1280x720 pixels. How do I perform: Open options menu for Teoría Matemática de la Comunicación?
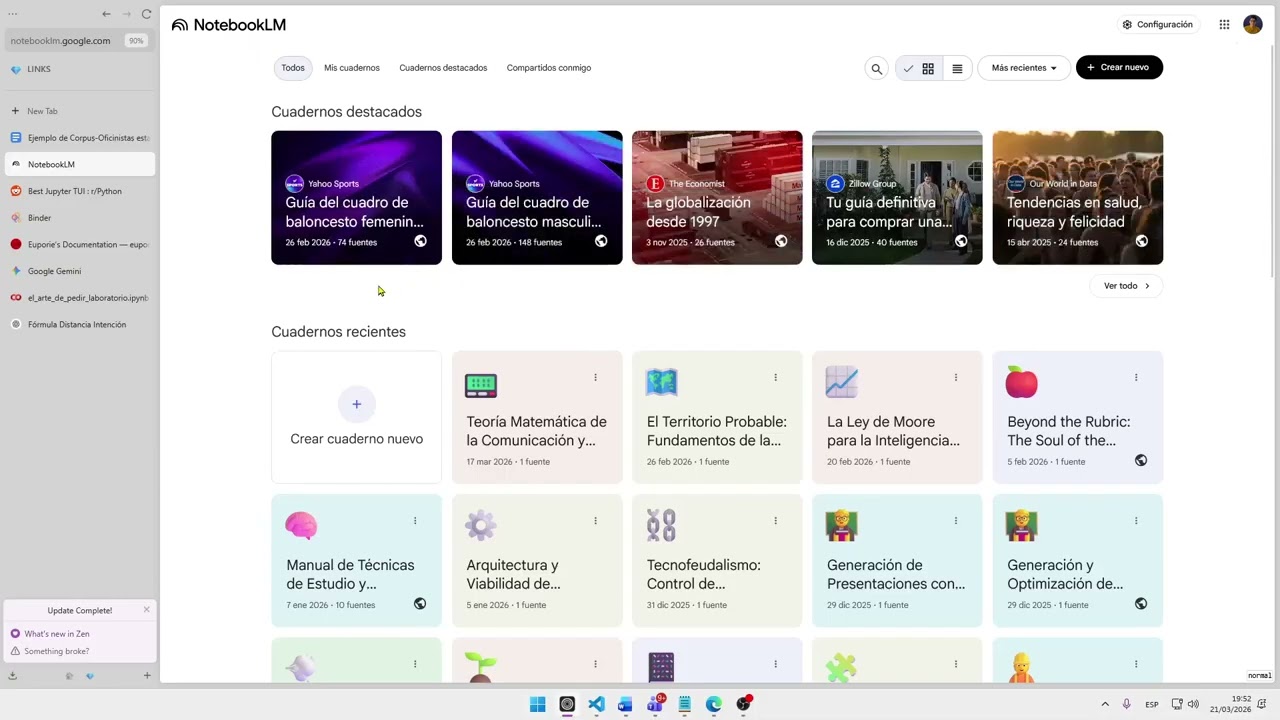[595, 377]
